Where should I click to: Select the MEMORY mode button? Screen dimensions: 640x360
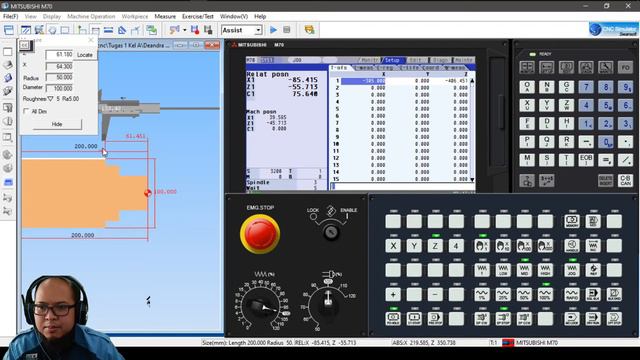(x=572, y=221)
